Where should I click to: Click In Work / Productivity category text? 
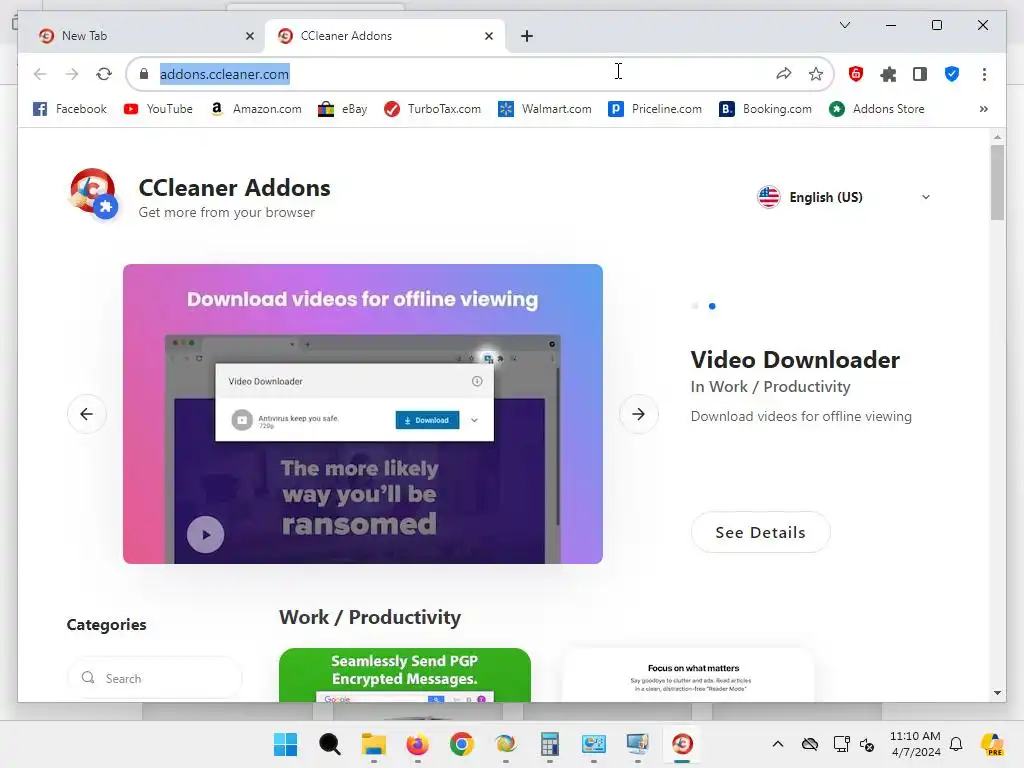point(771,387)
